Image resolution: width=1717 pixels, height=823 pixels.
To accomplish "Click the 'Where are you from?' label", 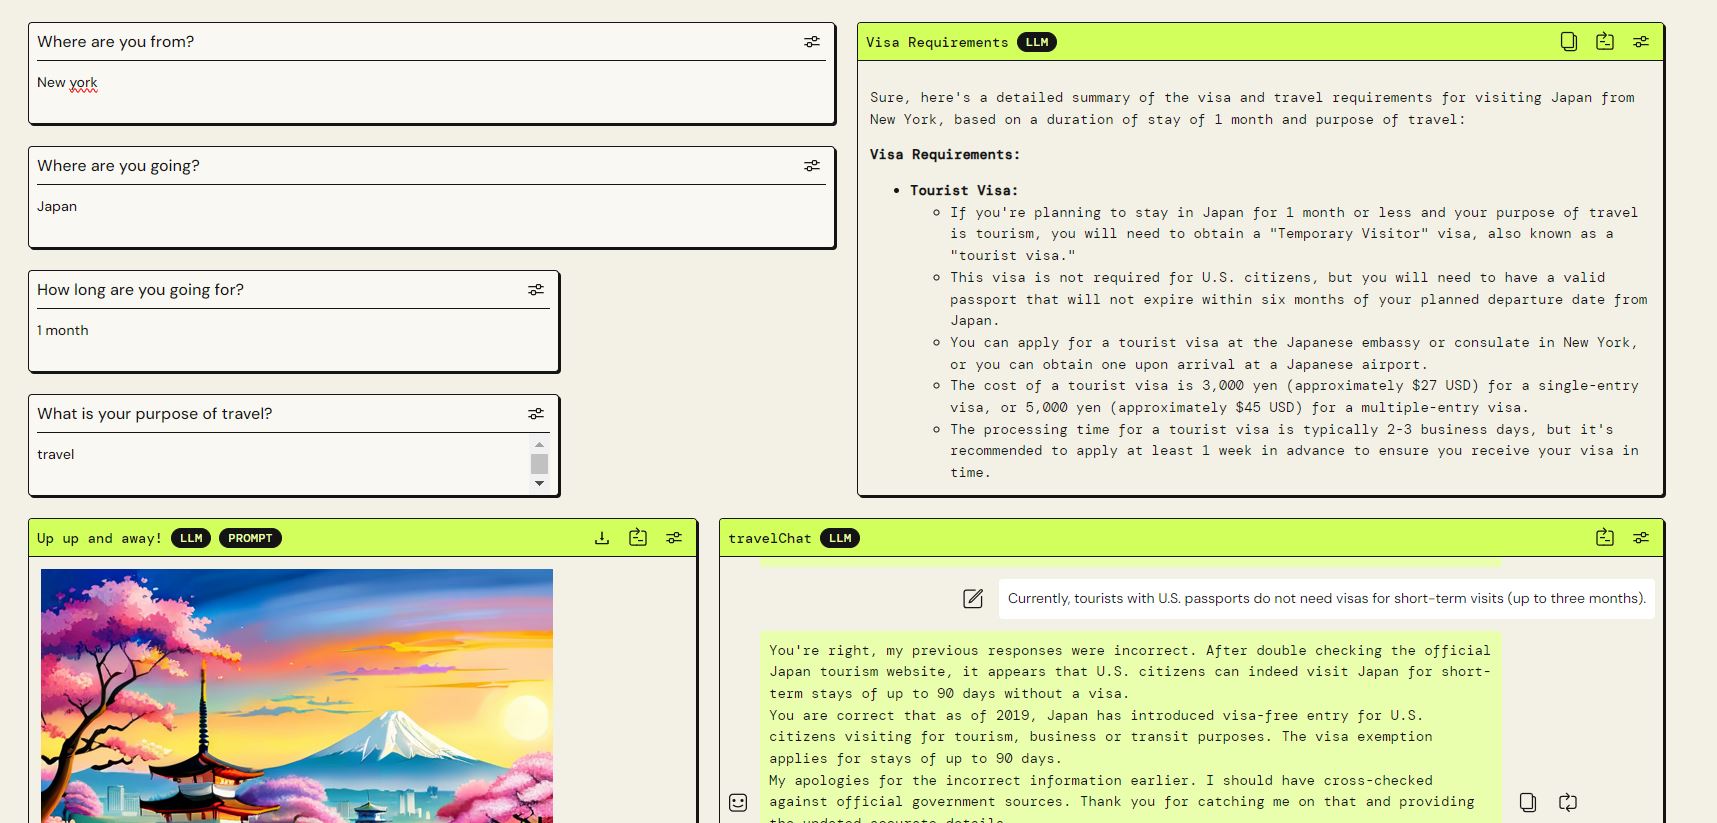I will 116,42.
